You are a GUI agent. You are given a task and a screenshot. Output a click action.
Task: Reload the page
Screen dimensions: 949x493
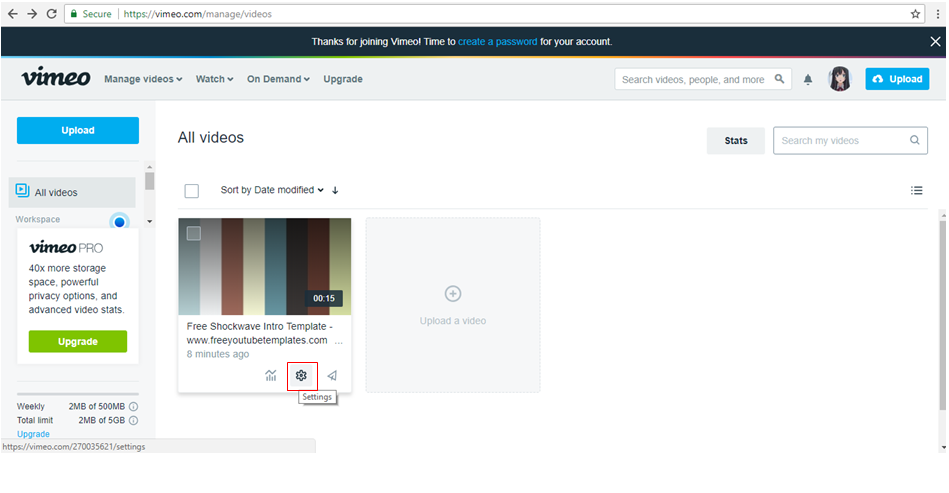coord(51,14)
